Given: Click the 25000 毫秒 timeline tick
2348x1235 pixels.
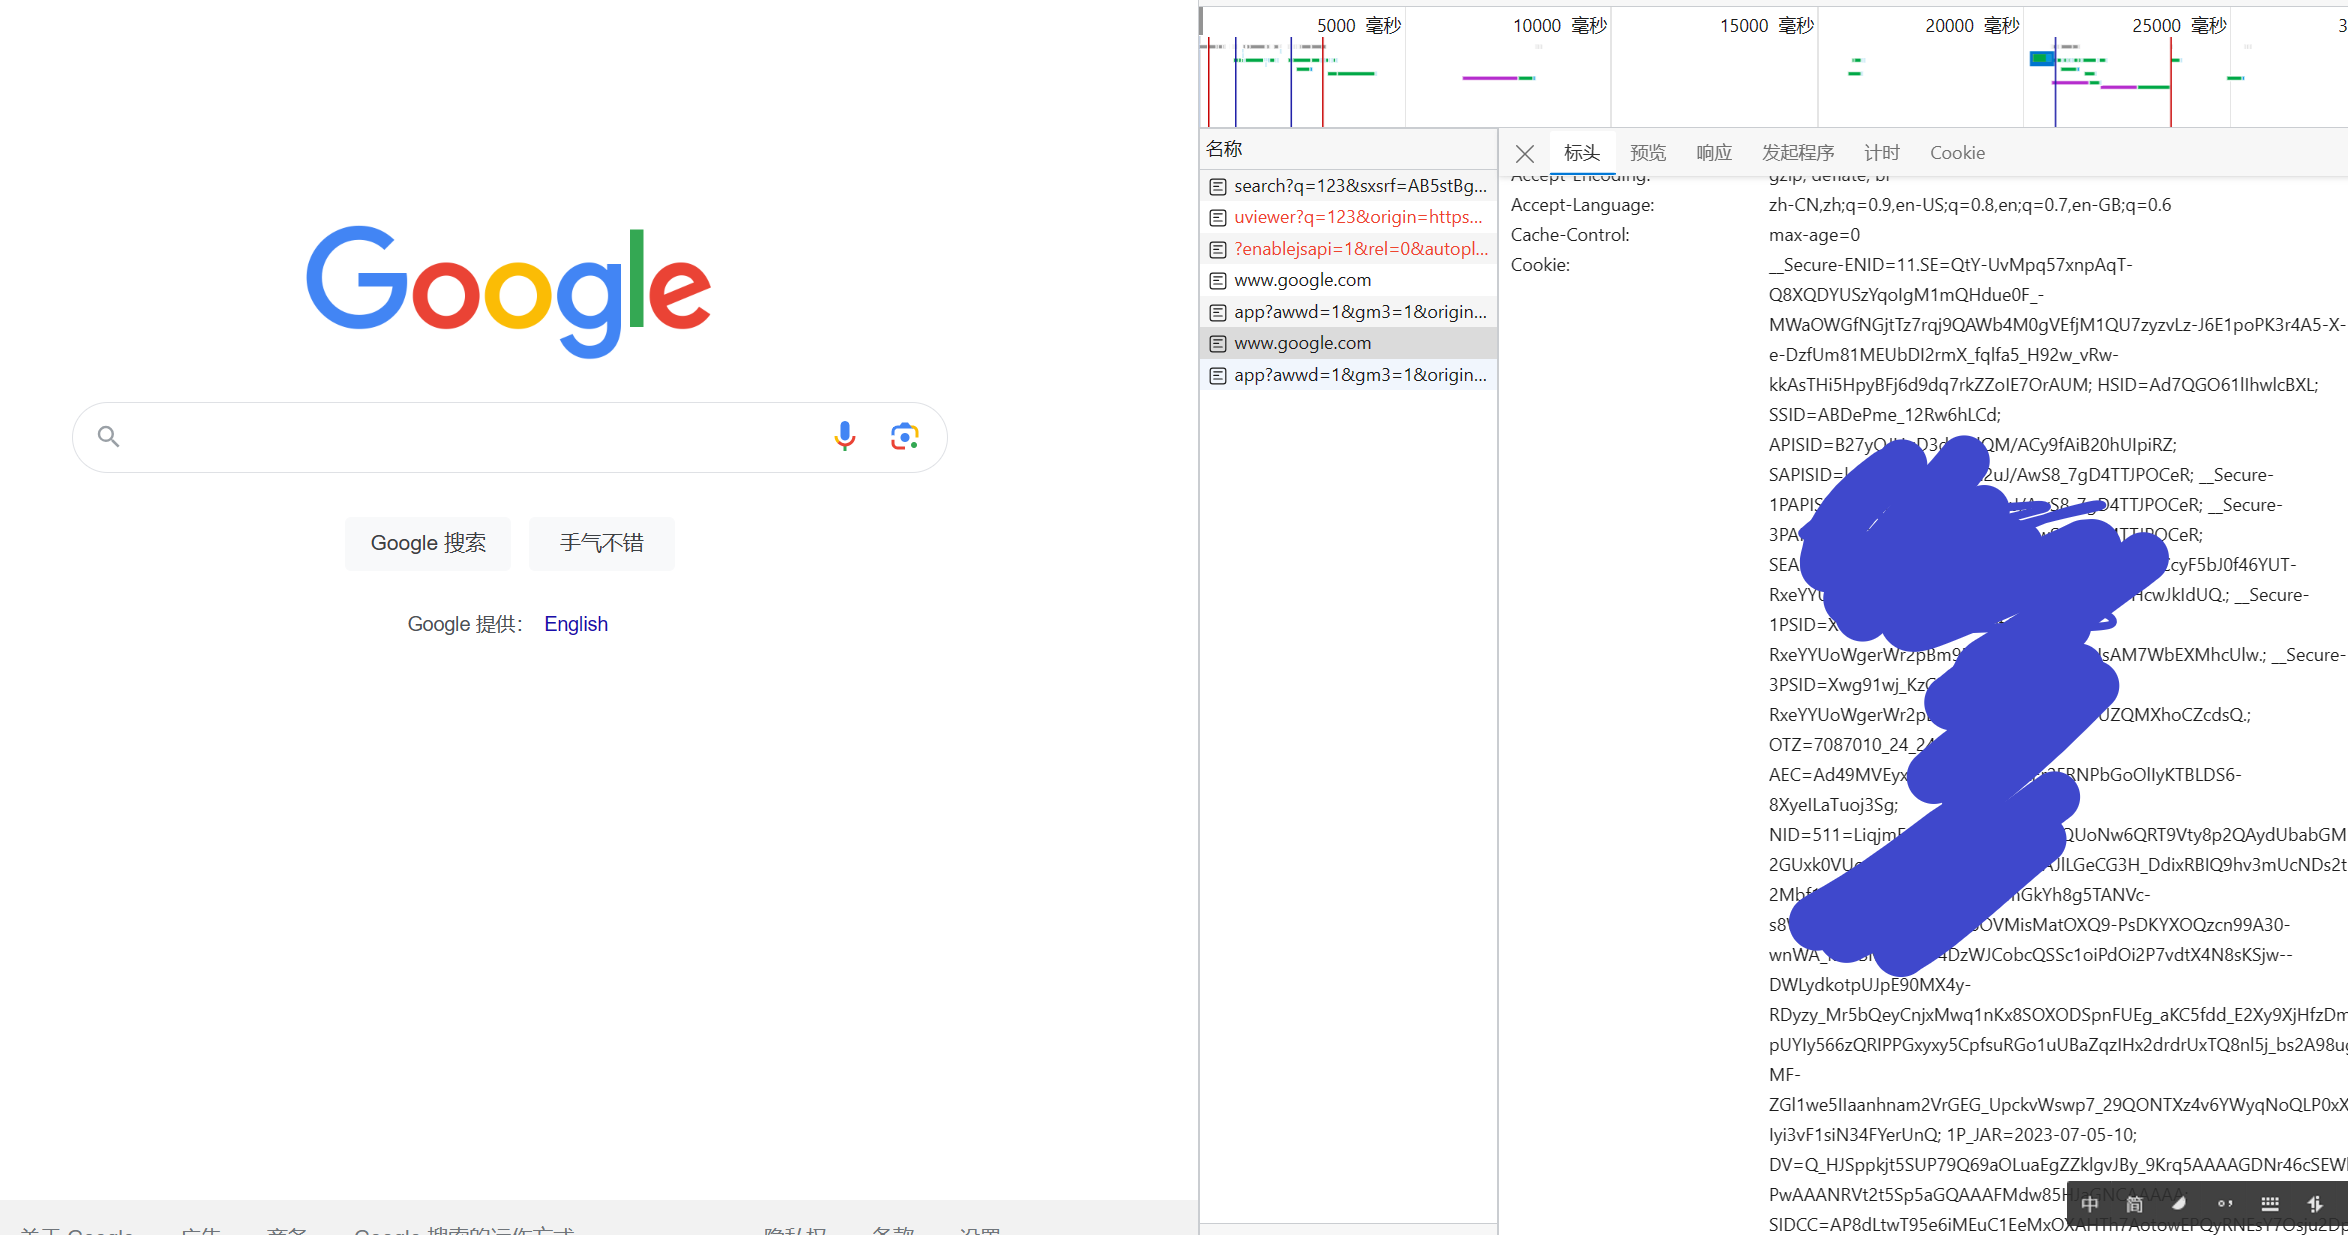Looking at the screenshot, I should [x=2179, y=26].
